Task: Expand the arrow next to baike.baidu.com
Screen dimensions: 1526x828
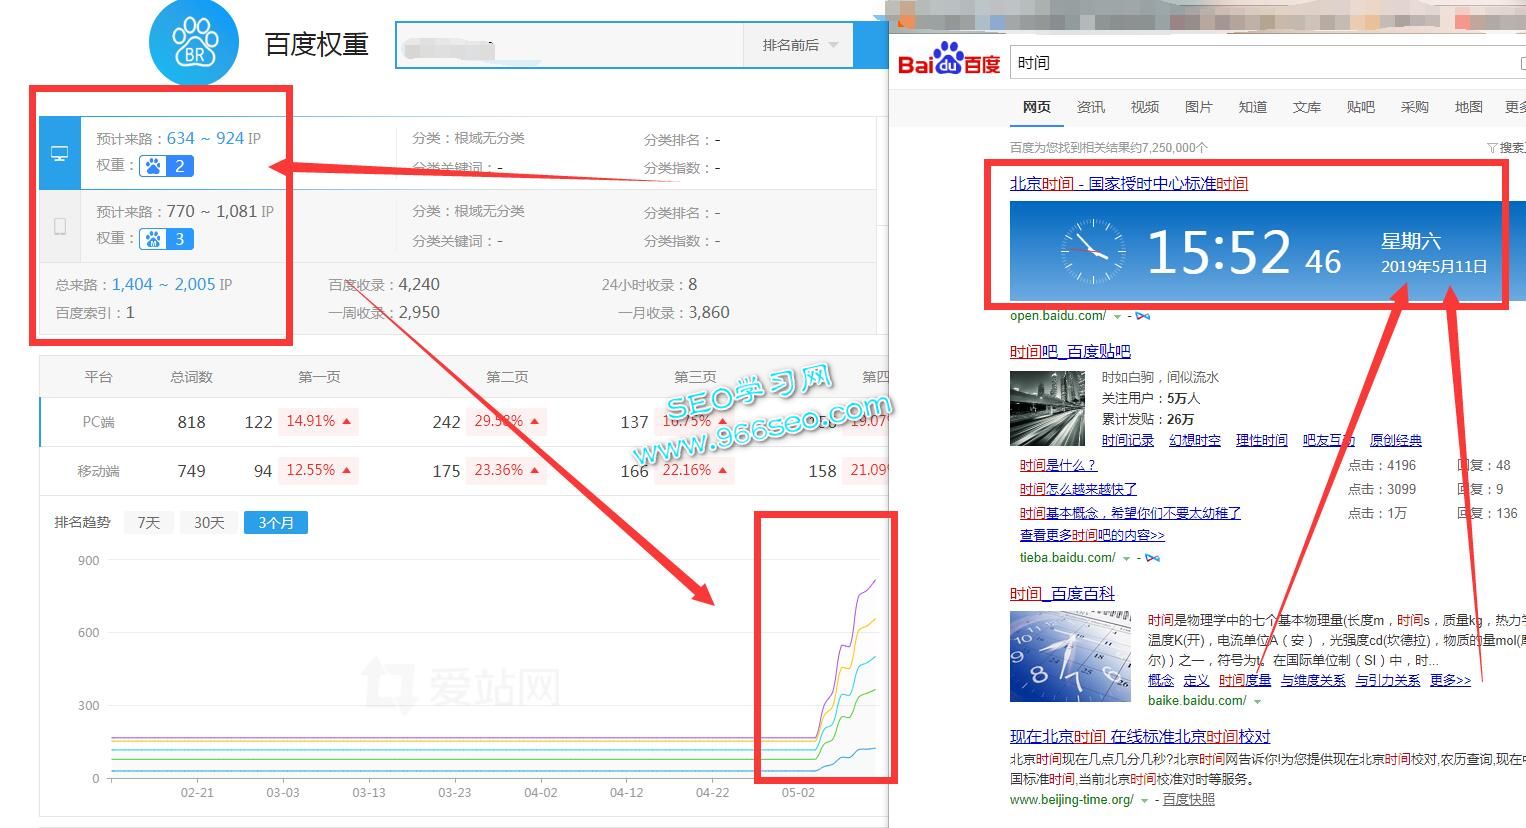Action: [1257, 702]
